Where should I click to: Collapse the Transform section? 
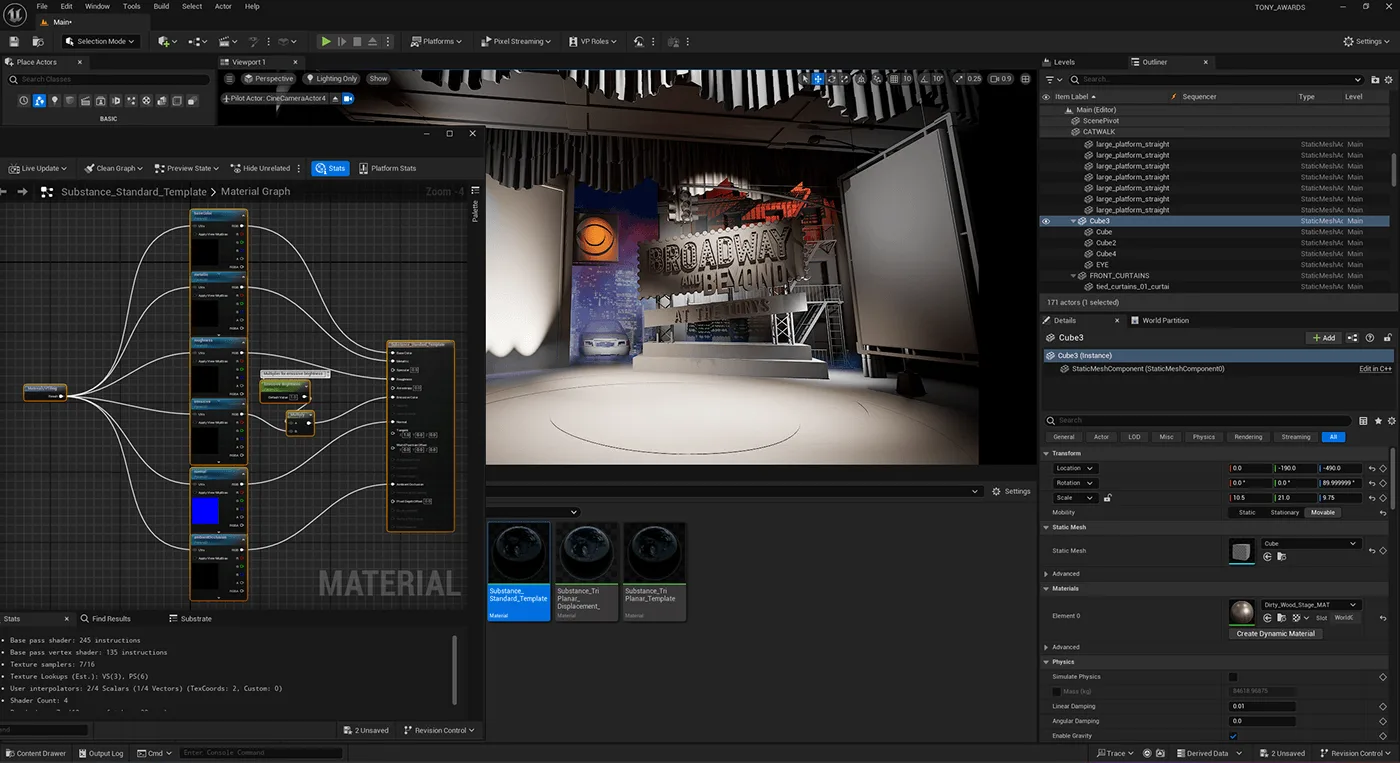[1046, 453]
